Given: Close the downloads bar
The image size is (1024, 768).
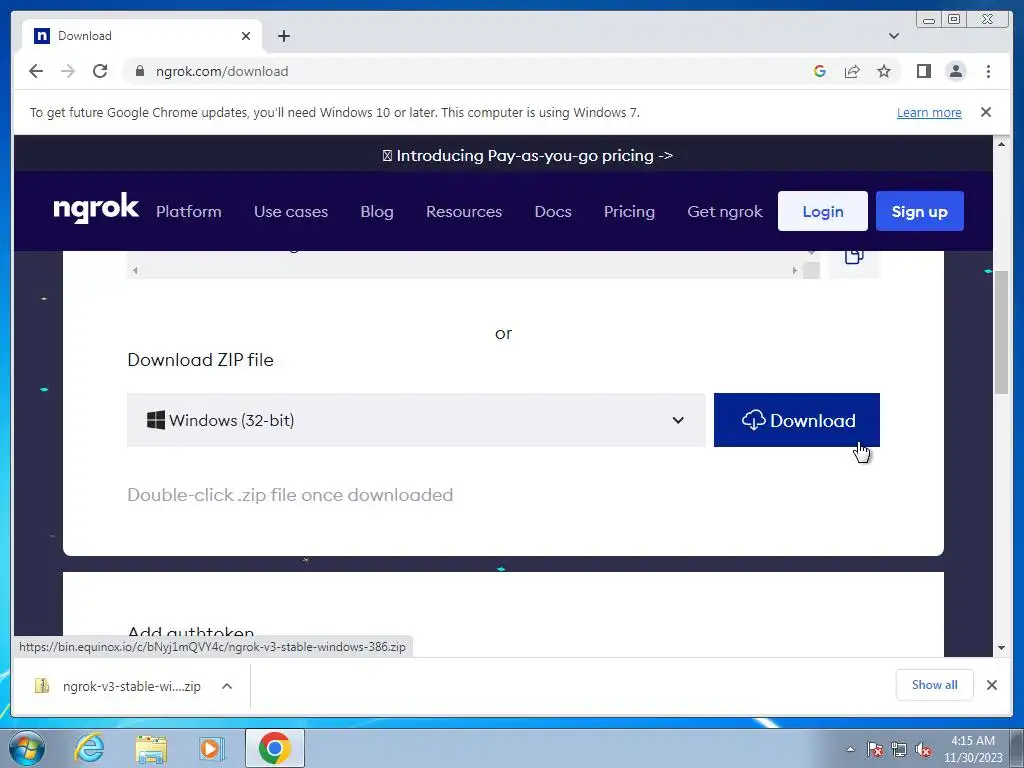Looking at the screenshot, I should point(991,685).
